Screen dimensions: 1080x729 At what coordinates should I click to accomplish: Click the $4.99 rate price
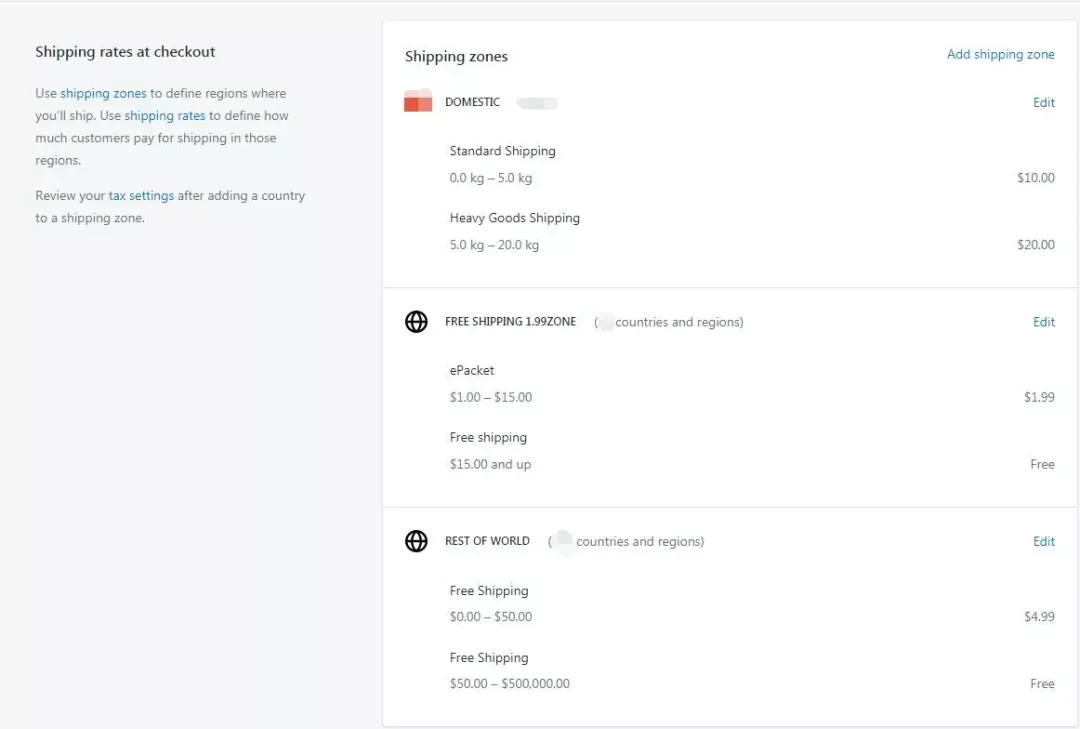[x=1038, y=617]
